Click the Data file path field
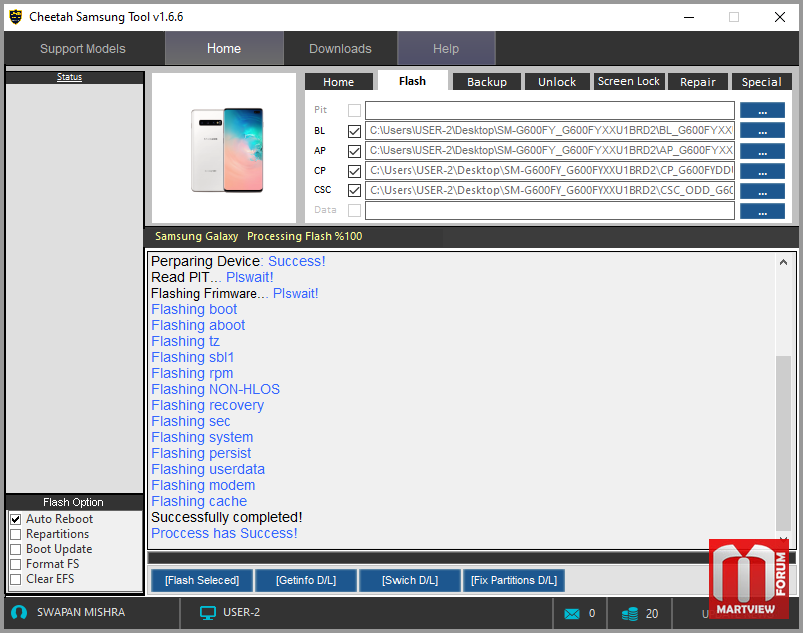The height and width of the screenshot is (633, 803). click(x=550, y=211)
